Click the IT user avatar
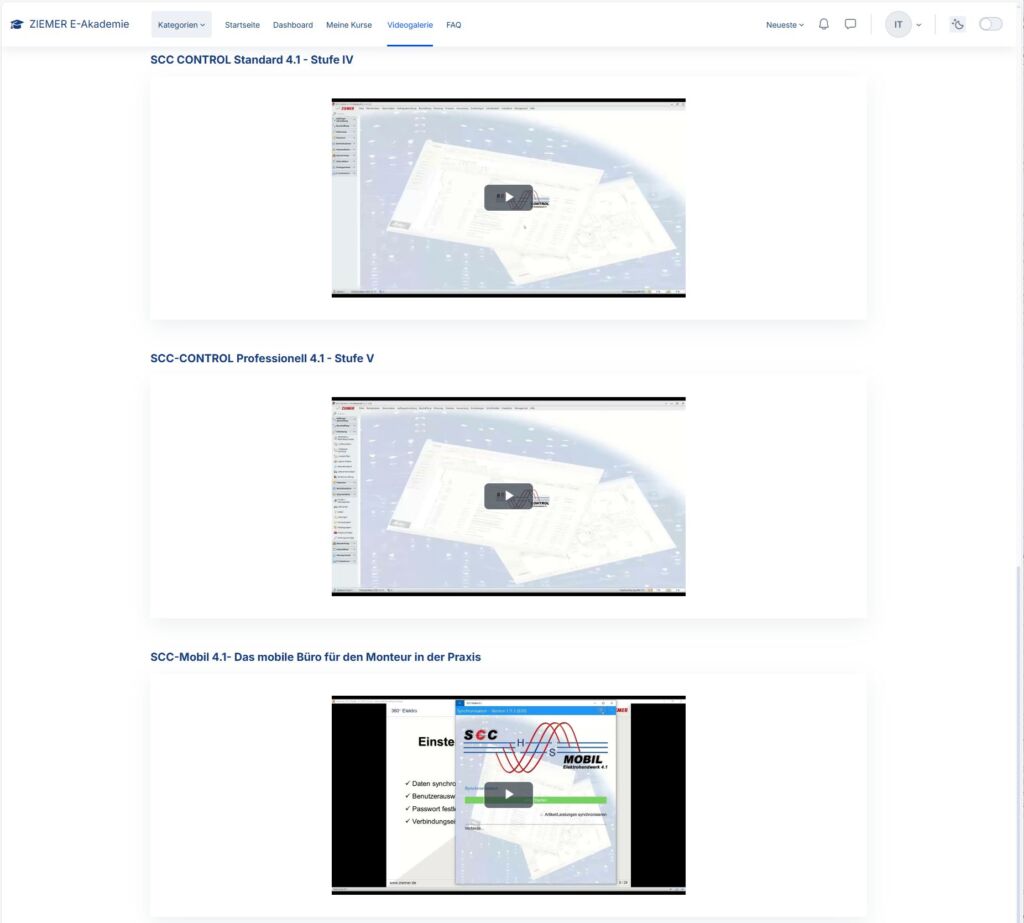This screenshot has height=923, width=1024. [x=898, y=25]
